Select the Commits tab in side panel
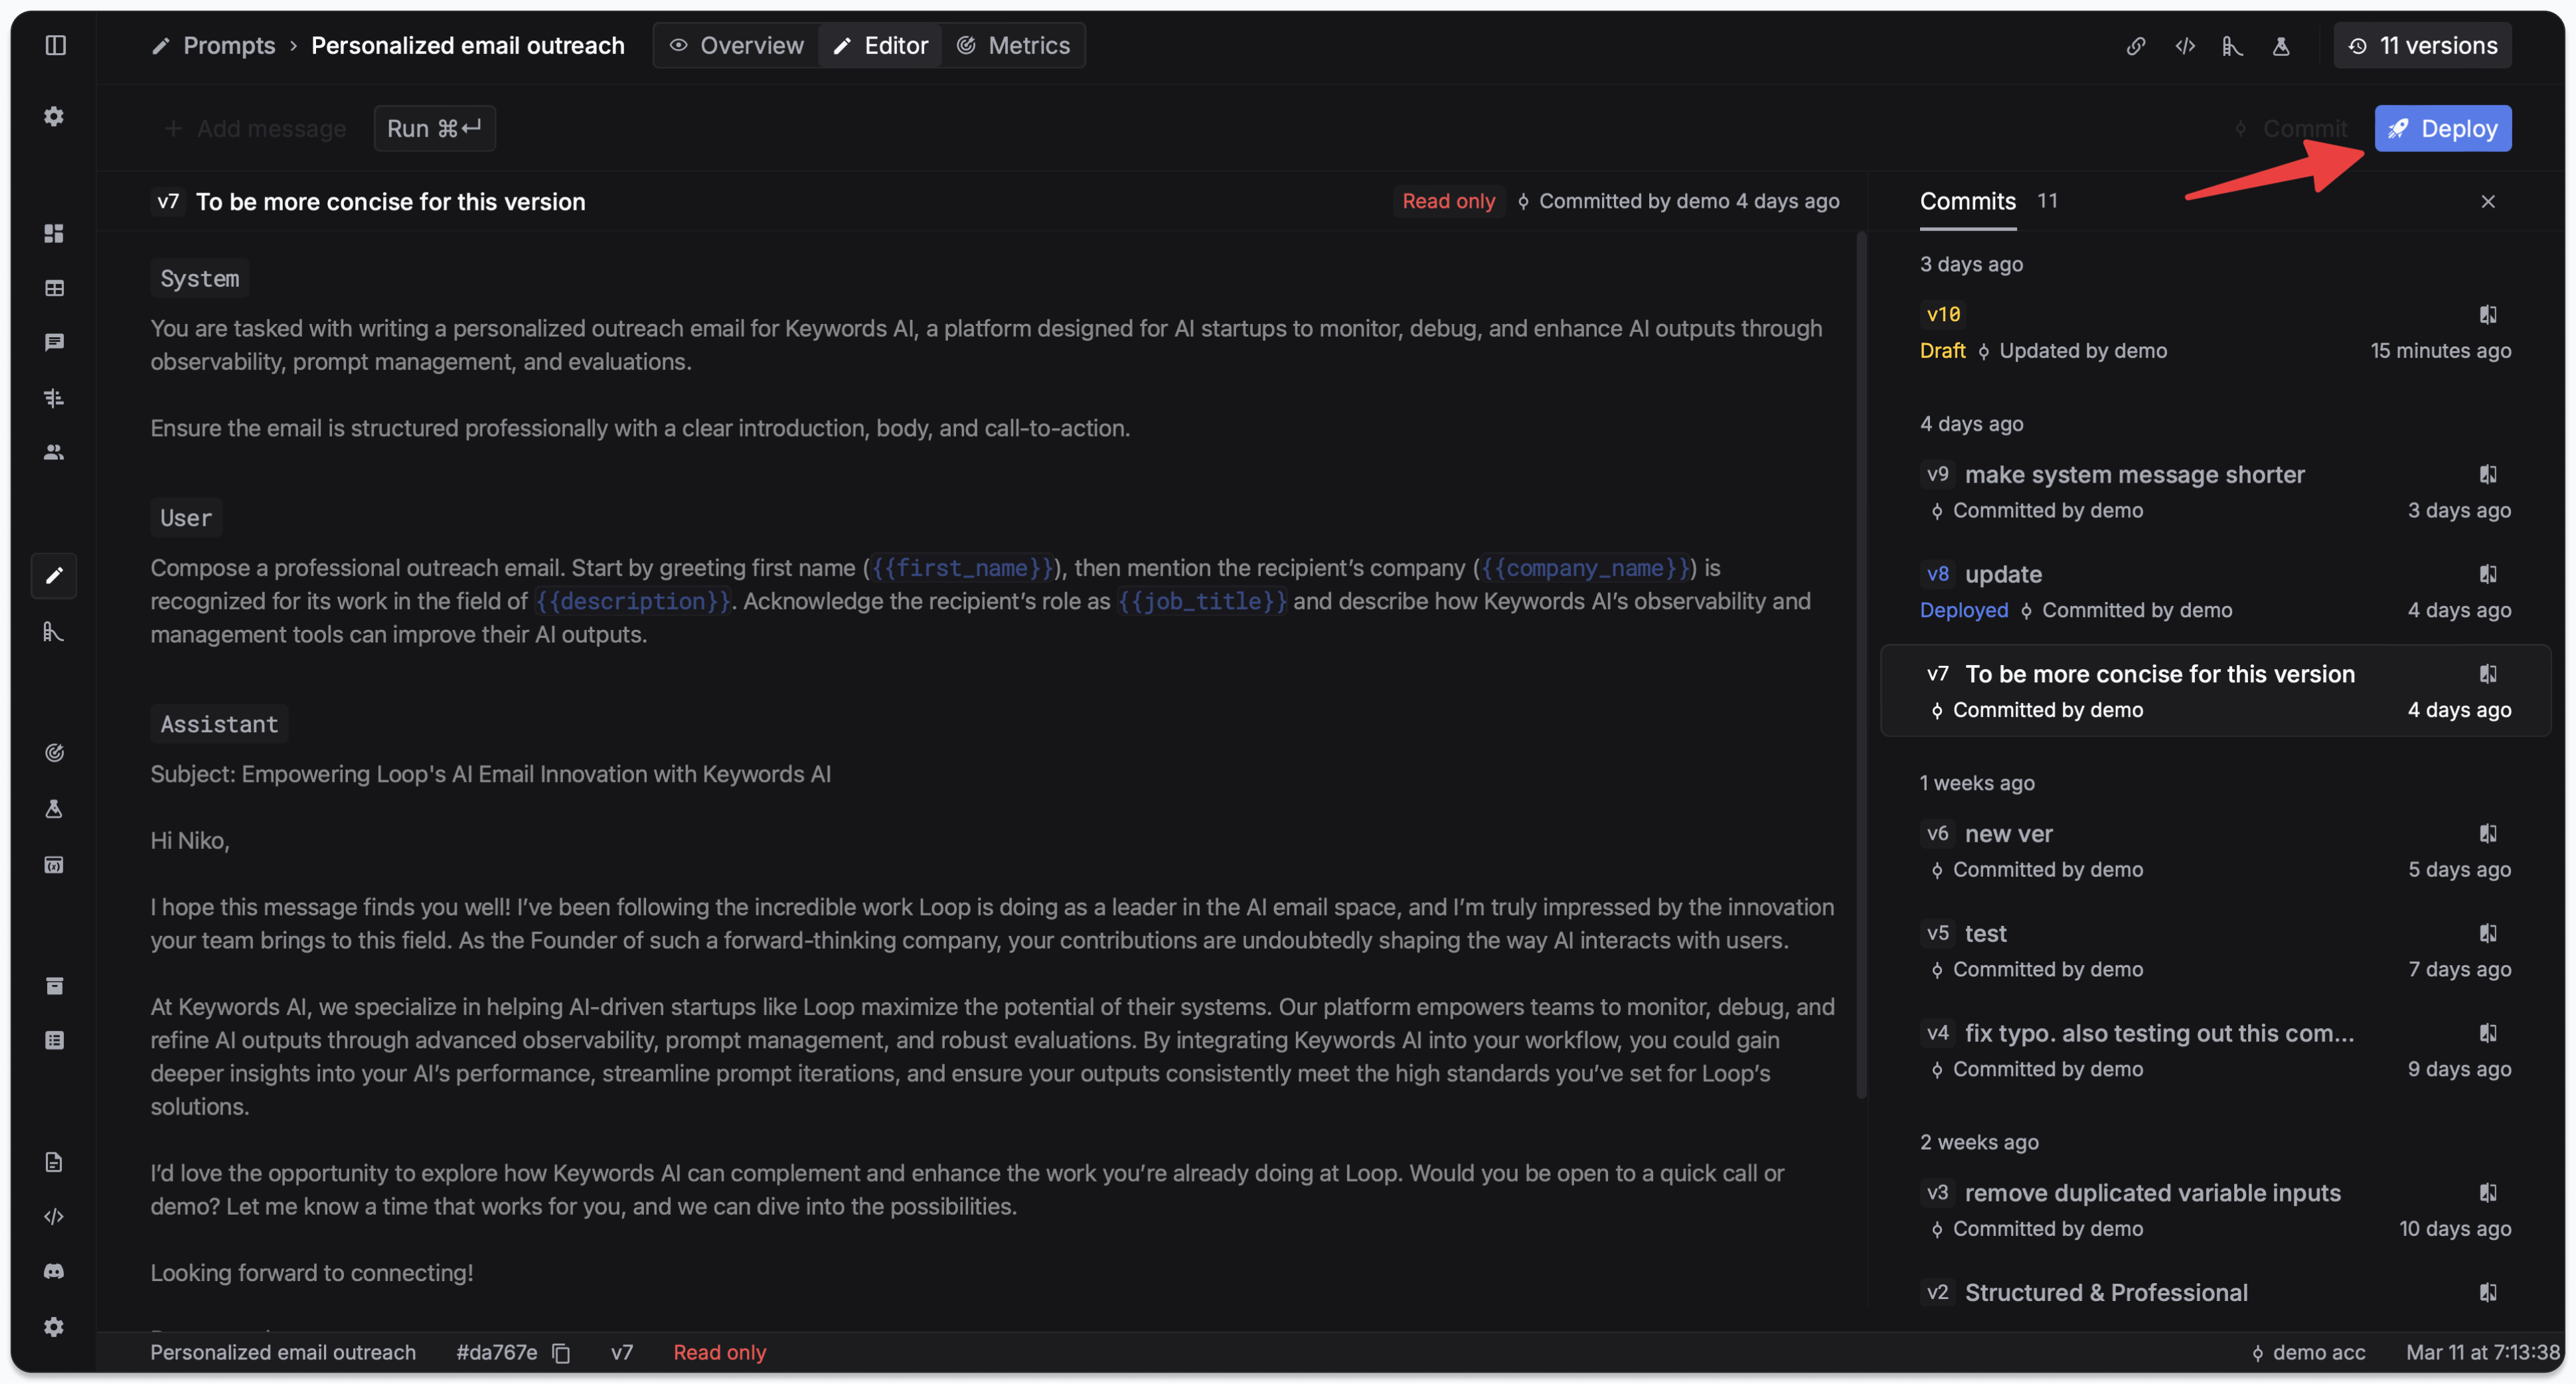Viewport: 2576px width, 1384px height. coord(1967,201)
